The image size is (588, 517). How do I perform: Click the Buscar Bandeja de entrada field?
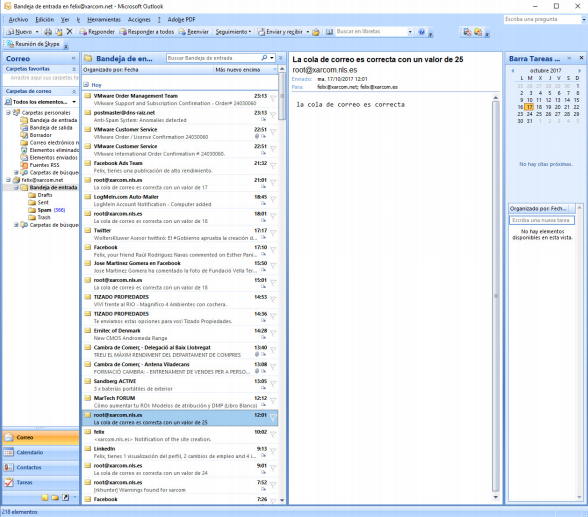tap(213, 58)
